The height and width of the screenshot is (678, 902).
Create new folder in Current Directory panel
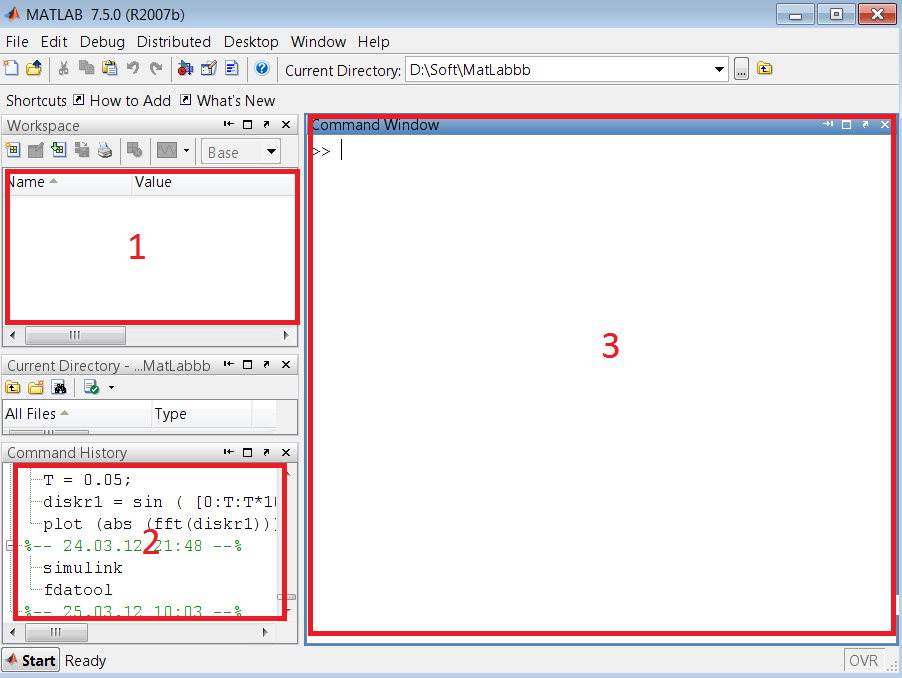click(x=36, y=388)
